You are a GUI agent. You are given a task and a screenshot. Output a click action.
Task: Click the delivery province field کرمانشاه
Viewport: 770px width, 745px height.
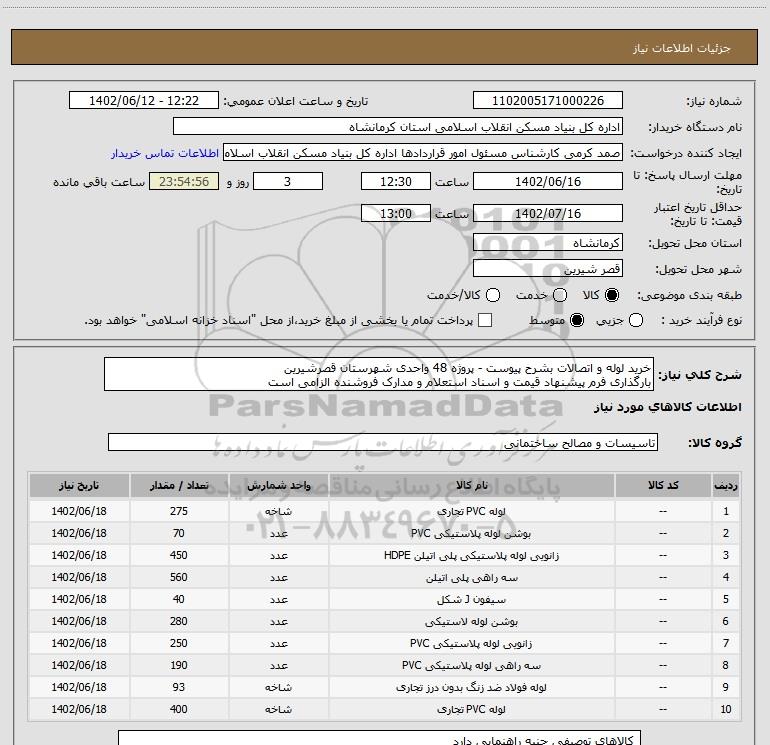pyautogui.click(x=548, y=243)
